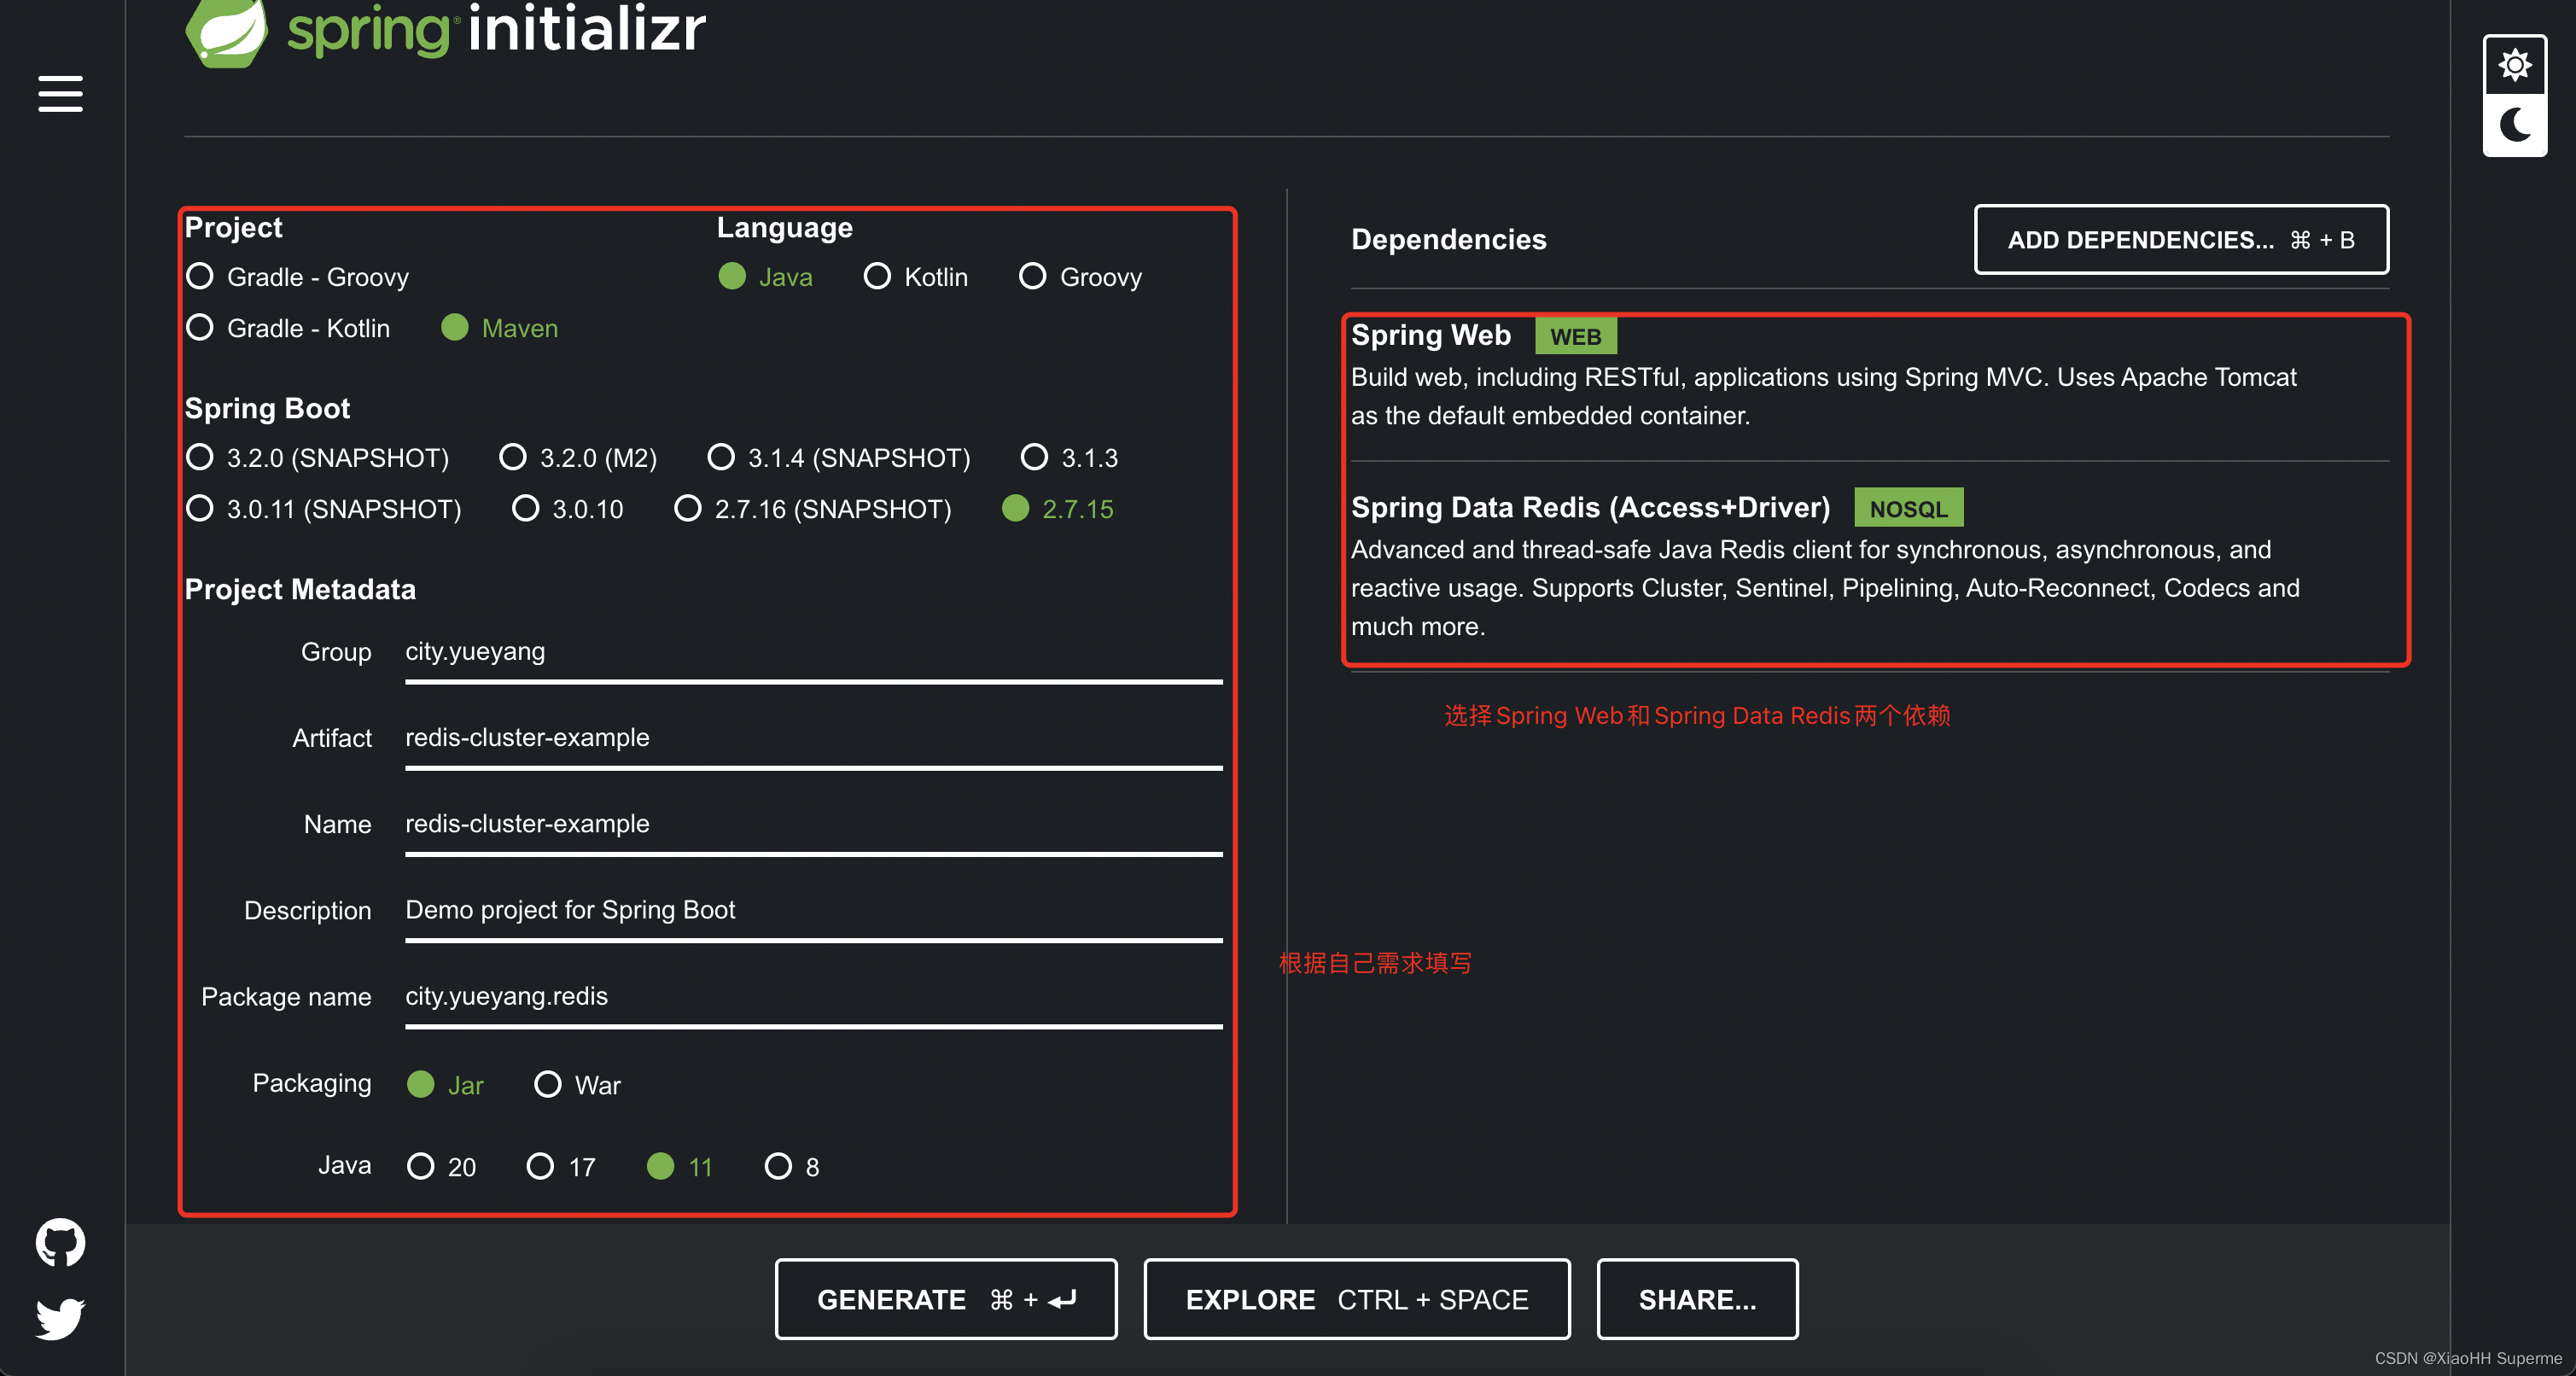Select Maven project type
Screen dimensions: 2576x1376
499,328
